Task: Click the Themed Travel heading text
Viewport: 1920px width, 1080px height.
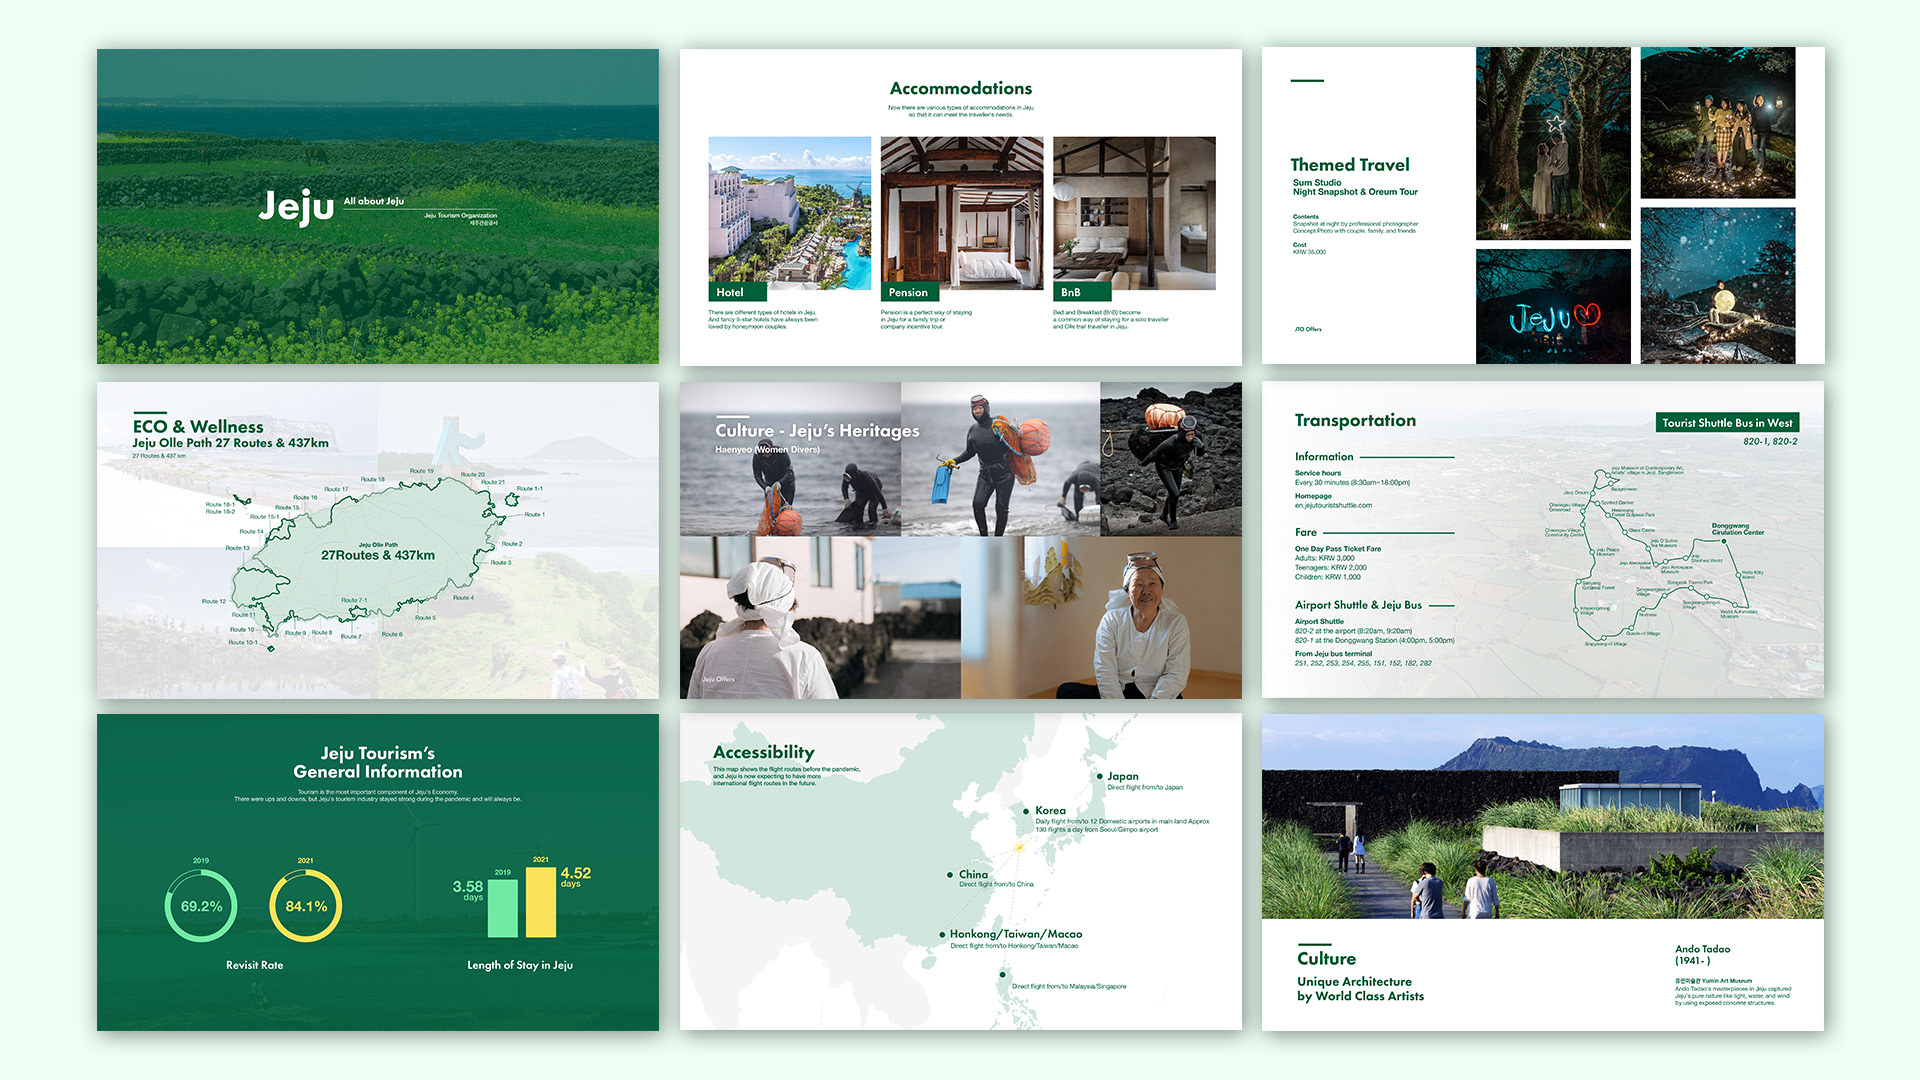Action: (1349, 165)
